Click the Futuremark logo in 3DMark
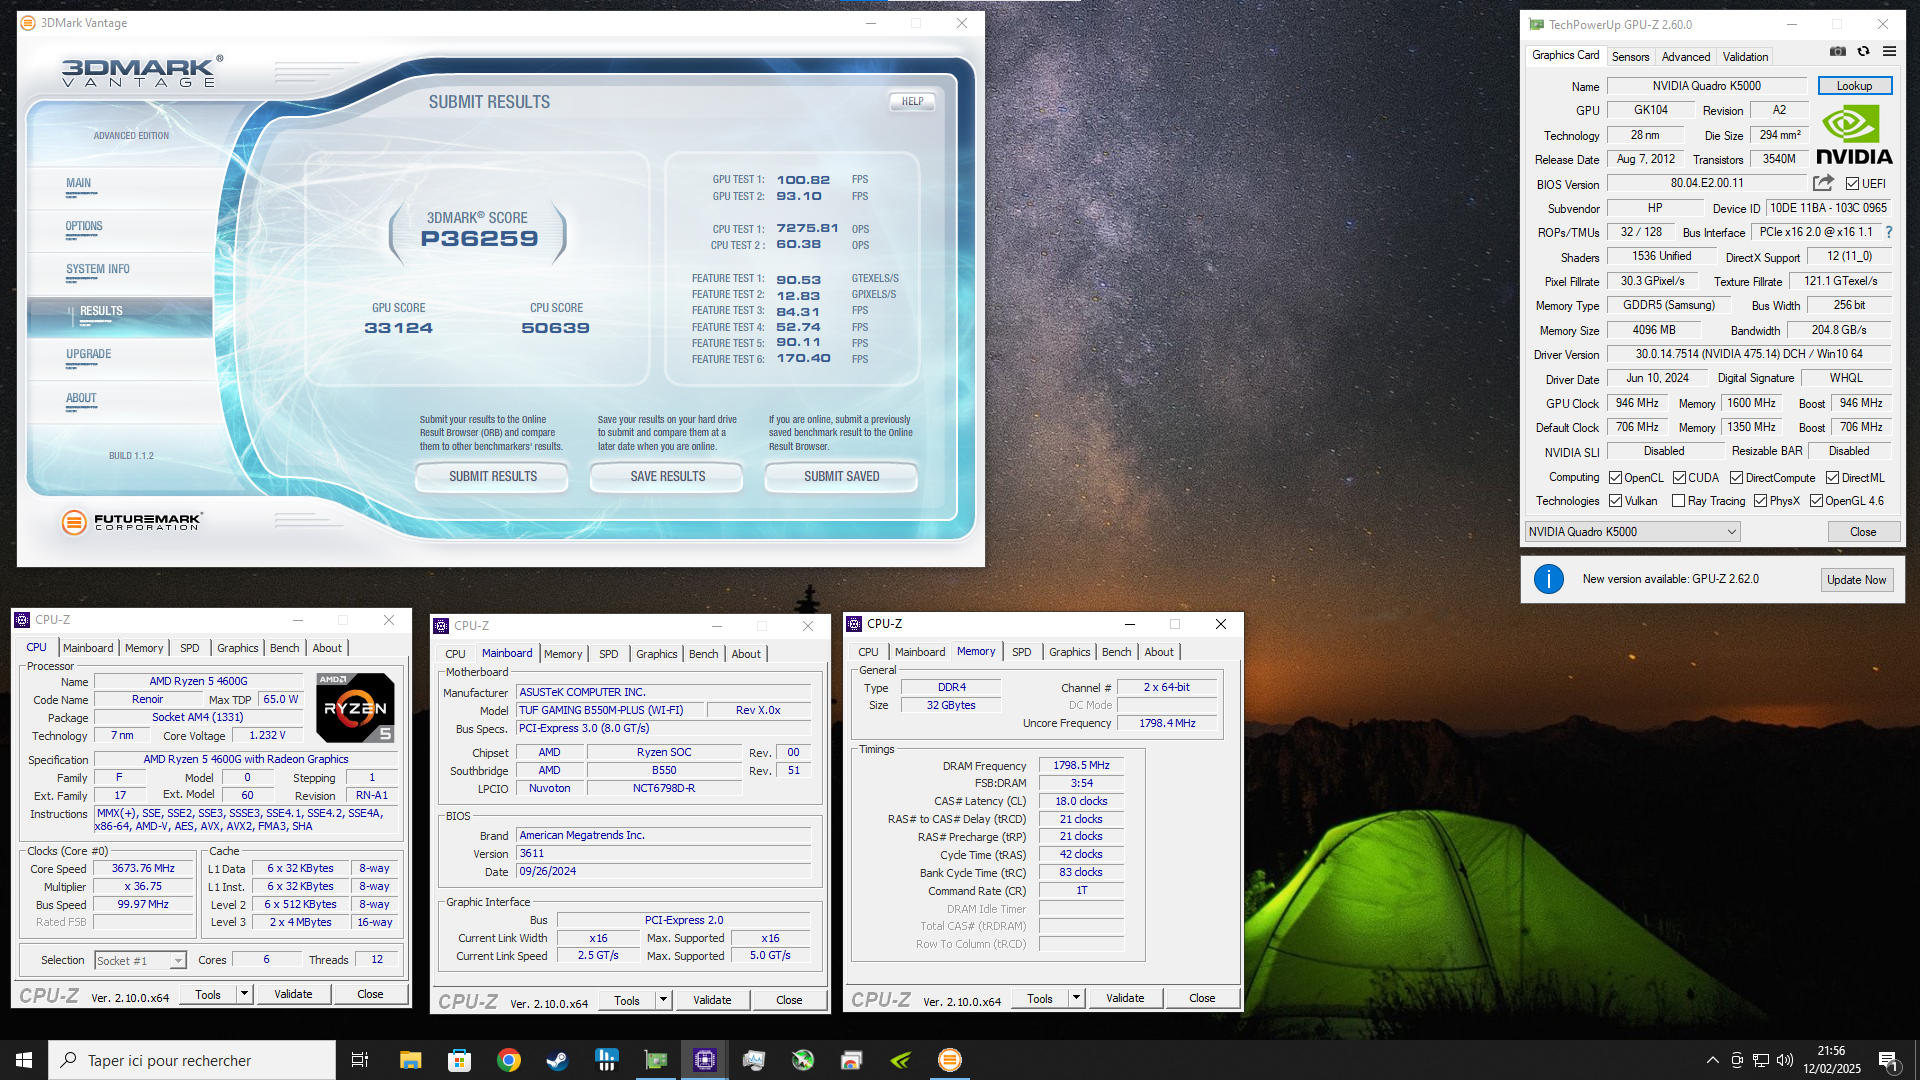 point(132,522)
